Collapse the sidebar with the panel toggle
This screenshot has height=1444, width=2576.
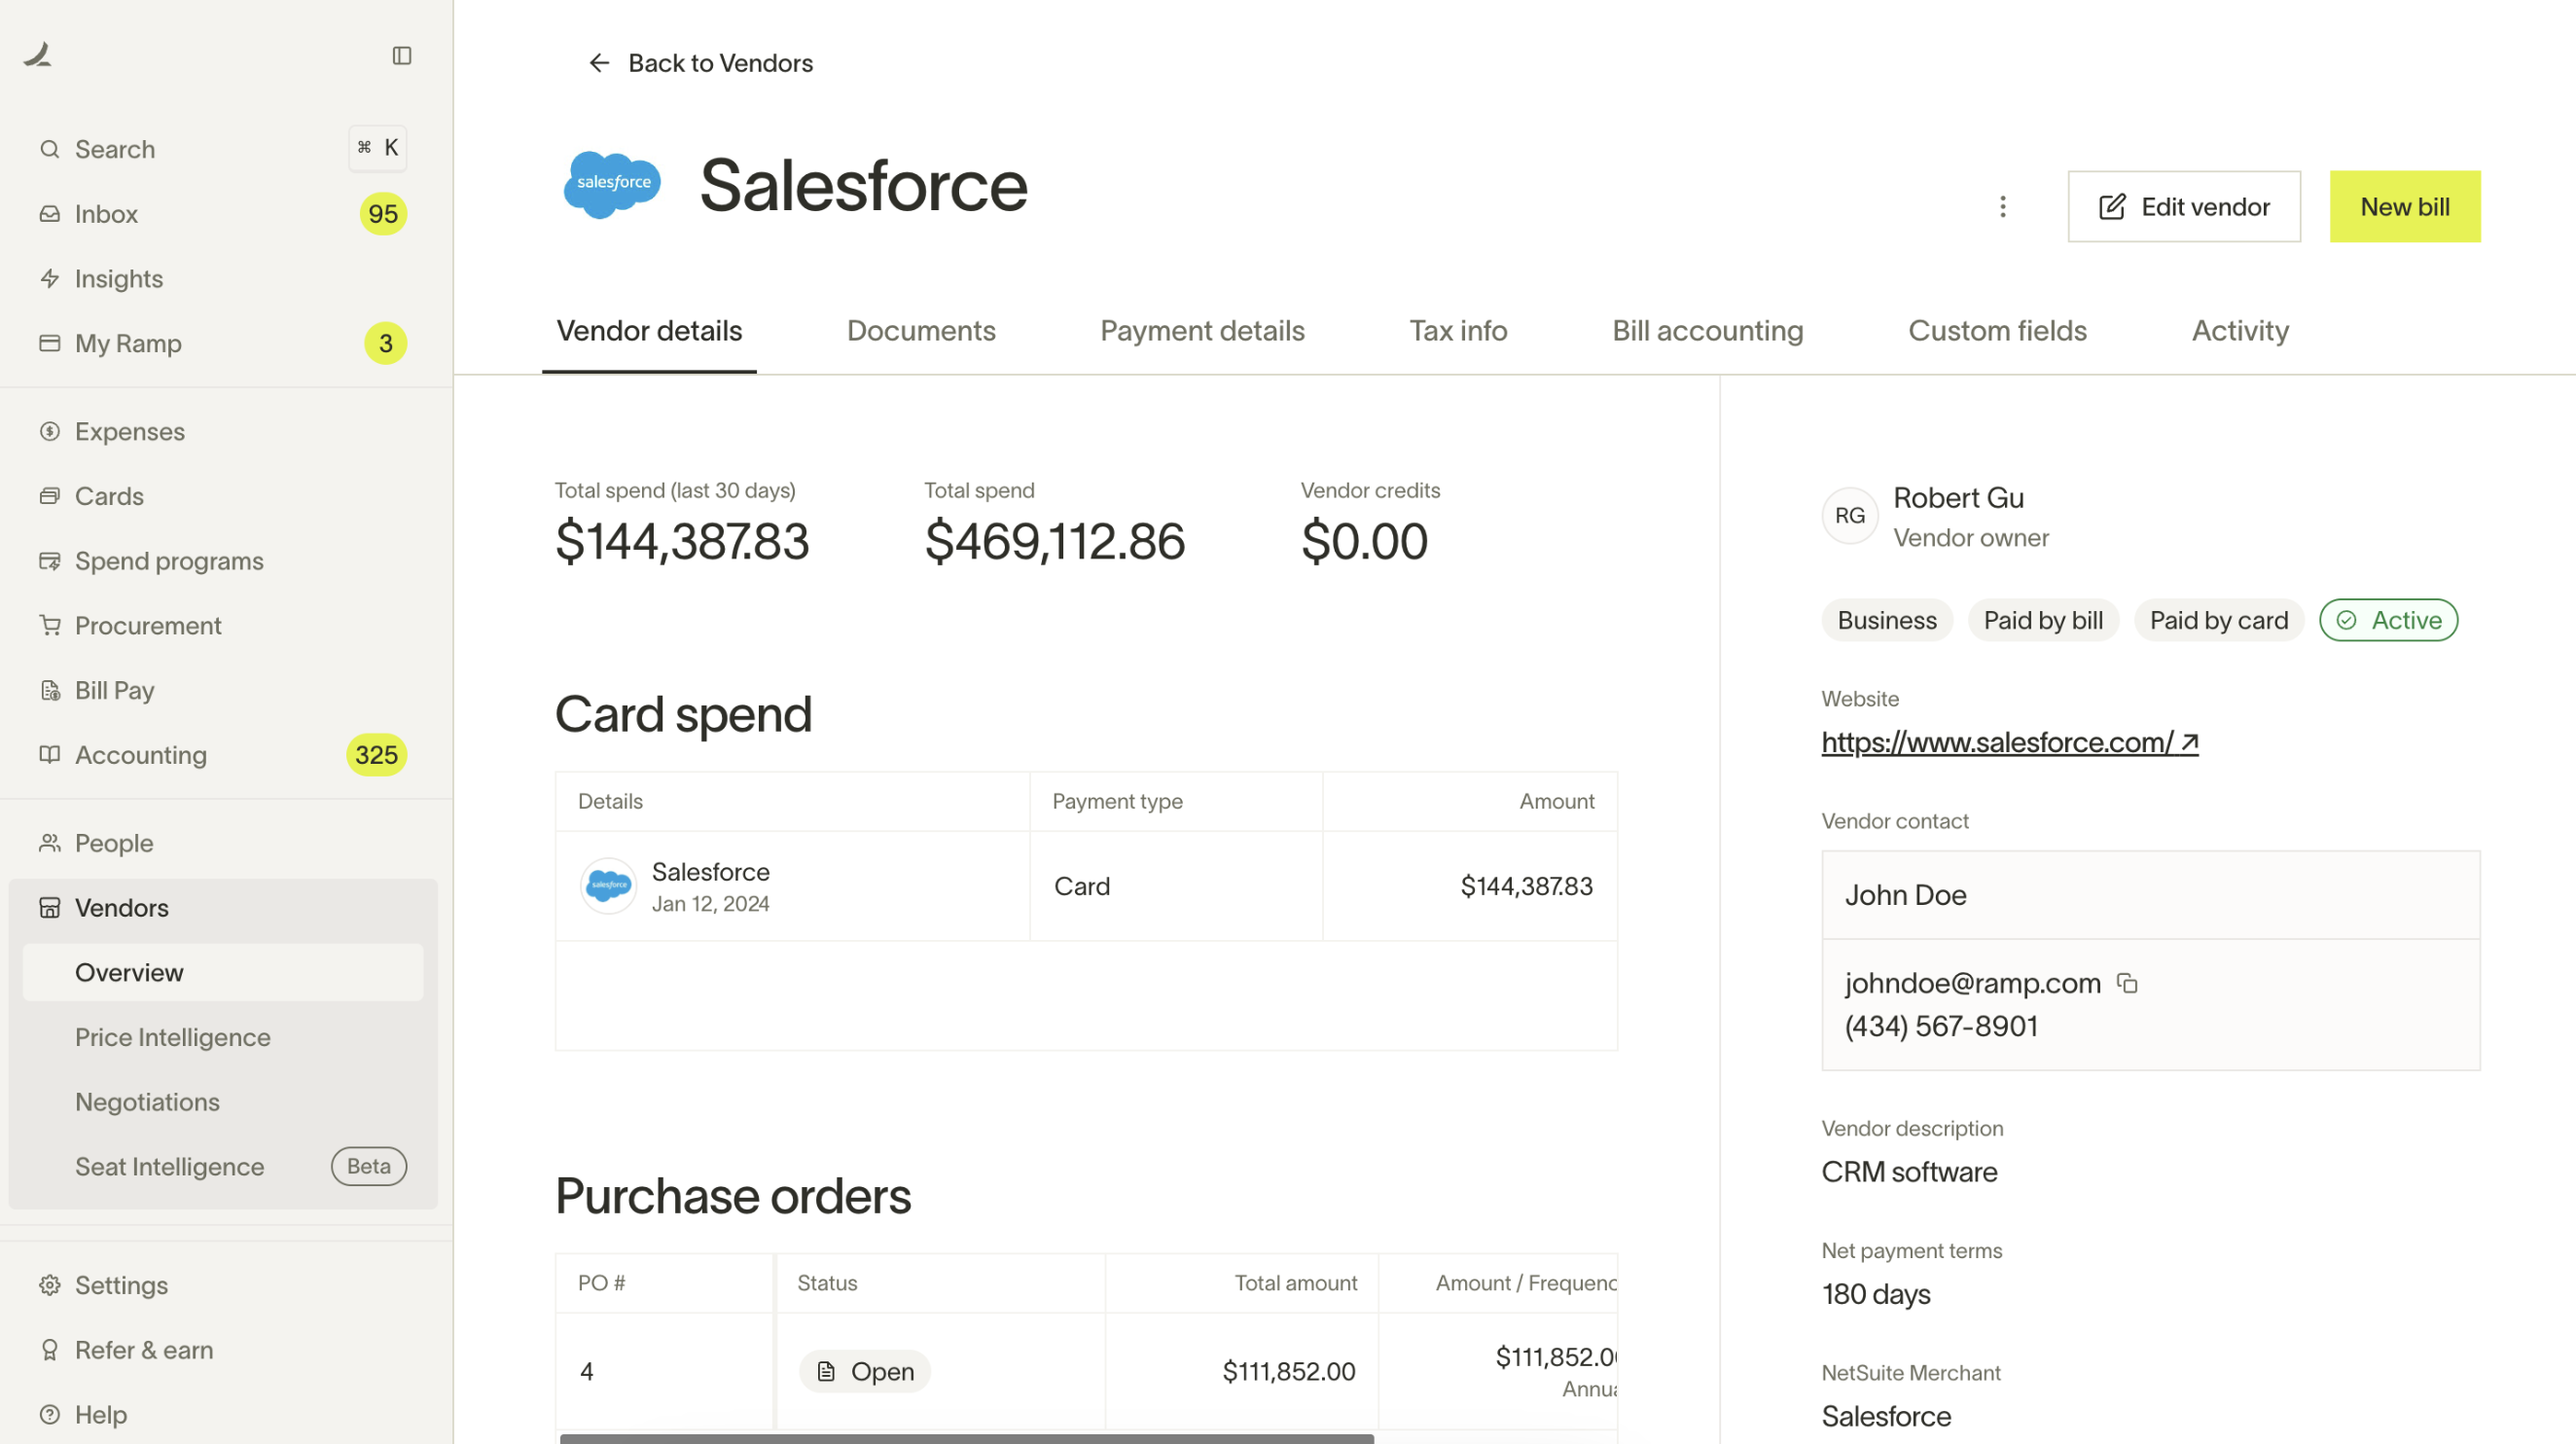pyautogui.click(x=402, y=56)
